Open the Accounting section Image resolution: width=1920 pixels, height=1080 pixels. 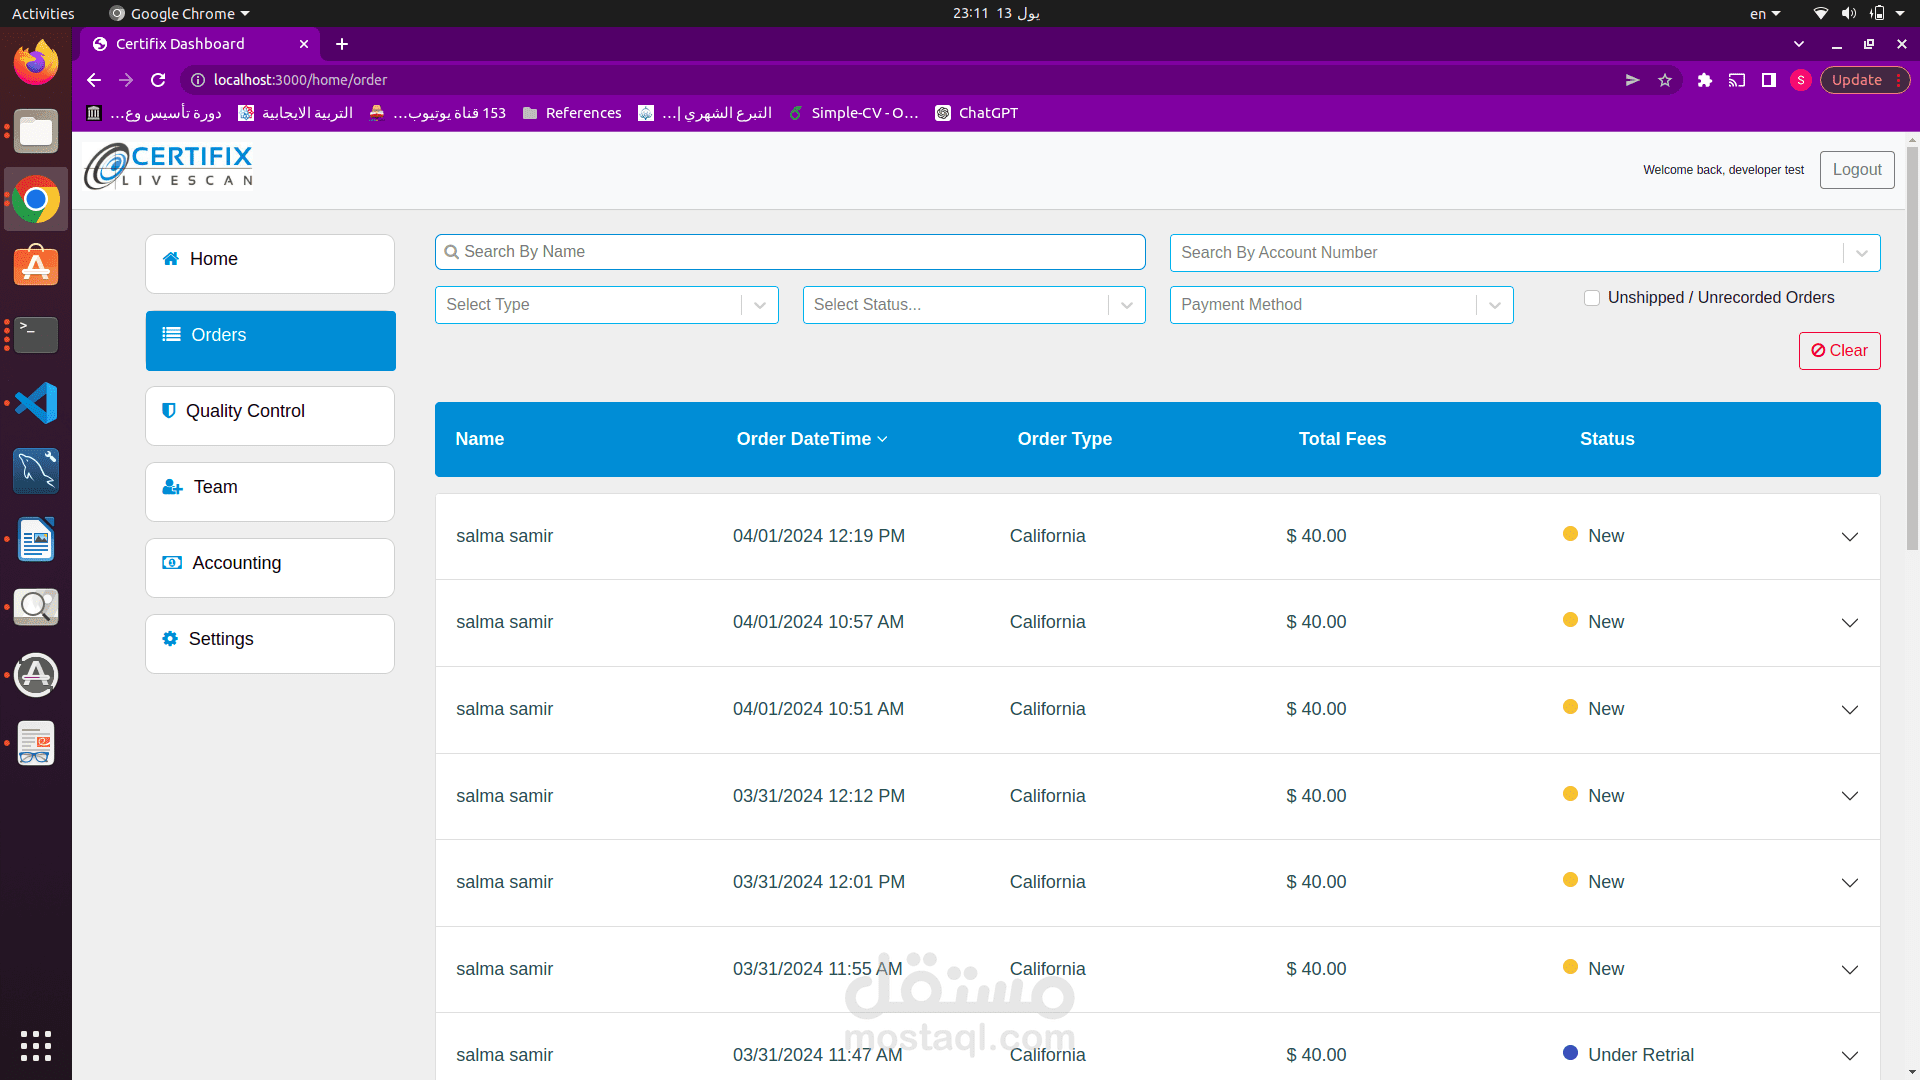[x=270, y=568]
